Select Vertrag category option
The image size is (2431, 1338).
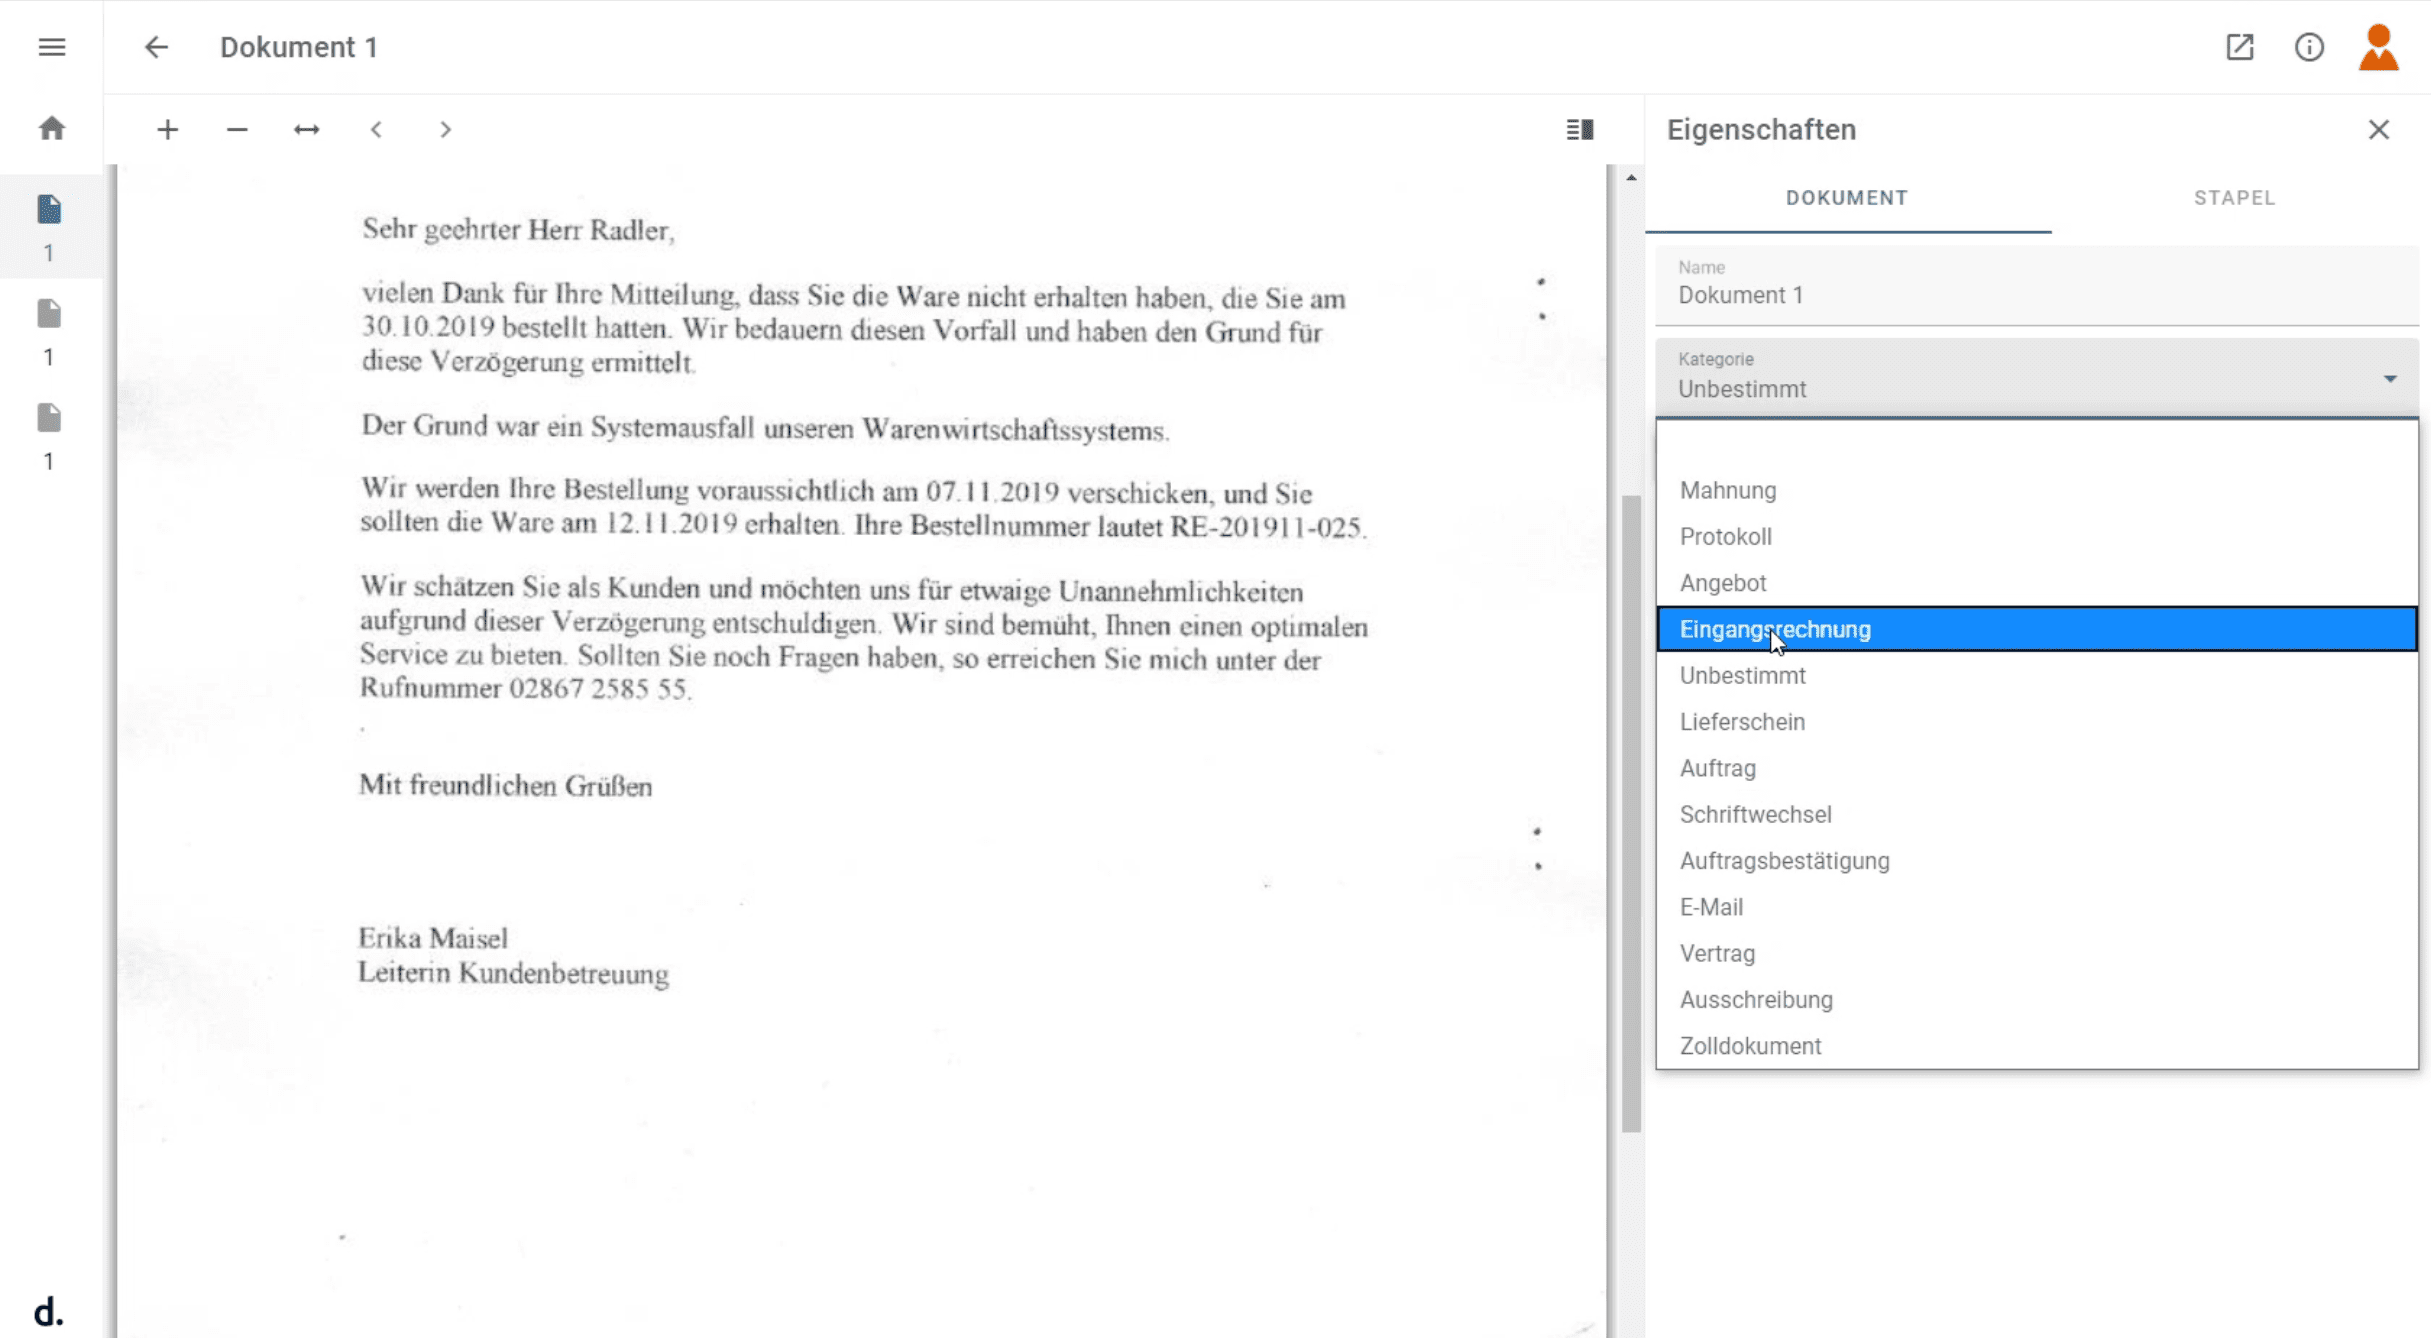(2037, 953)
